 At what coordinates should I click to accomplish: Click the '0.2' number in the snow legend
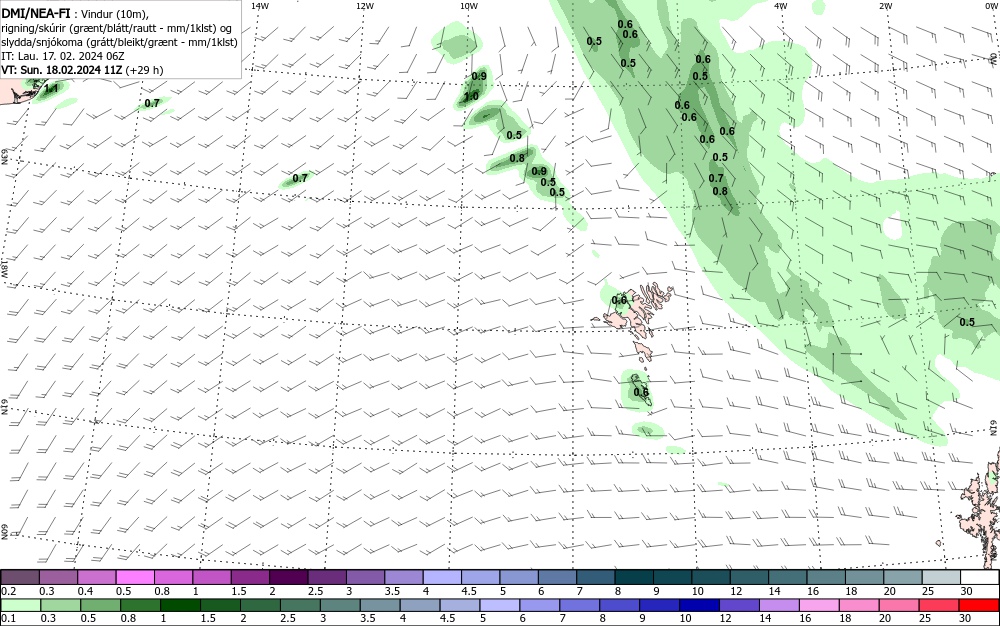(9, 591)
